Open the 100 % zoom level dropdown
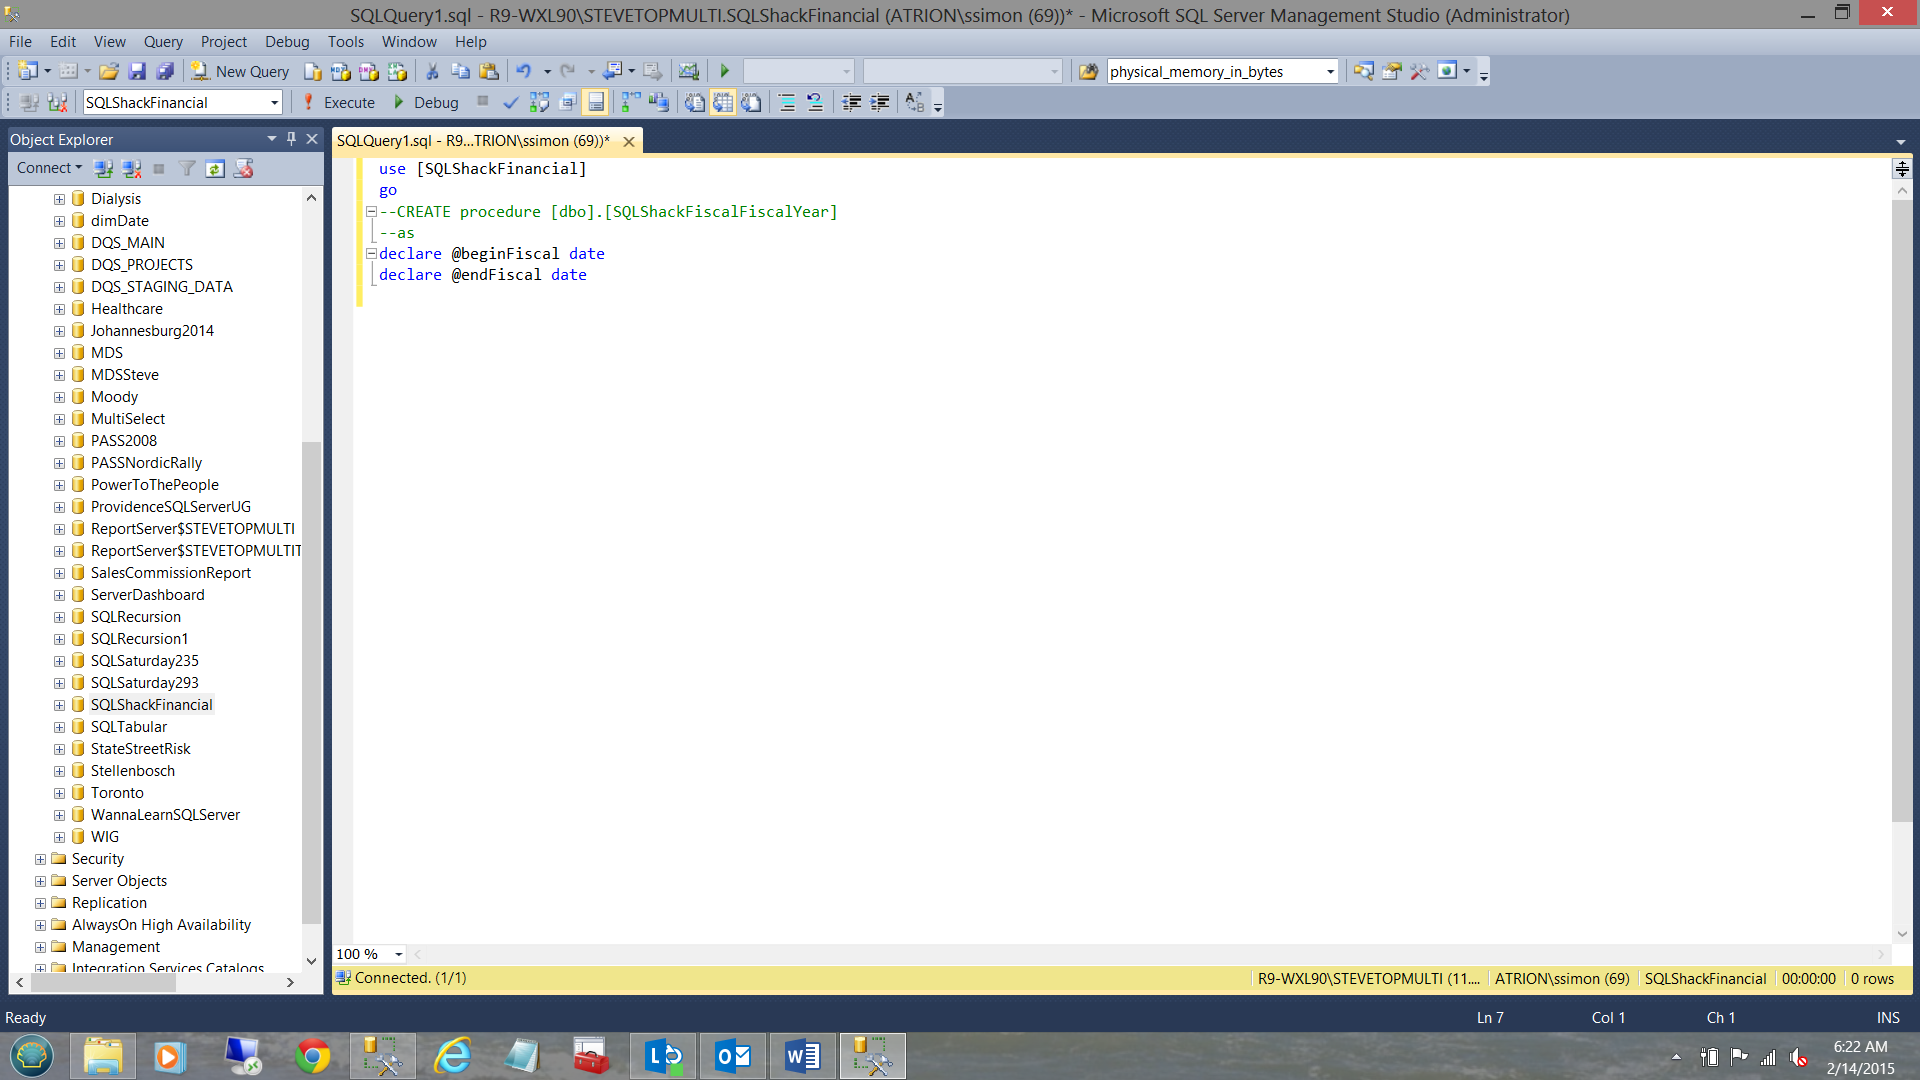Image resolution: width=1920 pixels, height=1080 pixels. pyautogui.click(x=398, y=954)
